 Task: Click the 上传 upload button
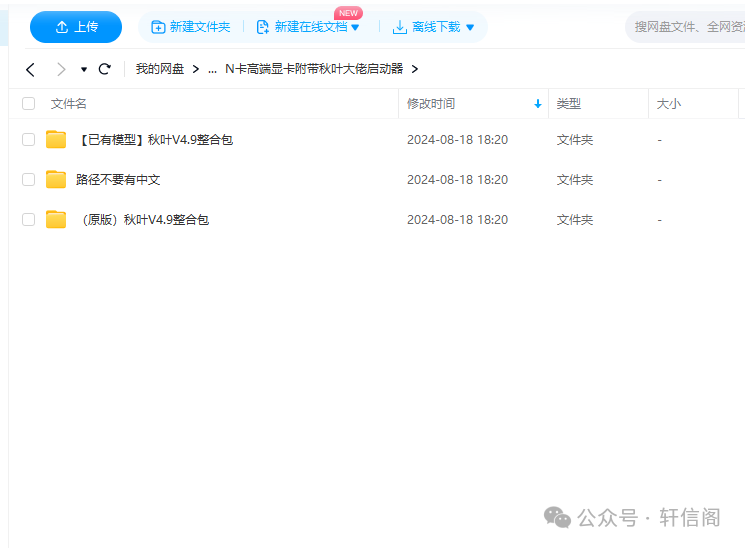(x=76, y=27)
